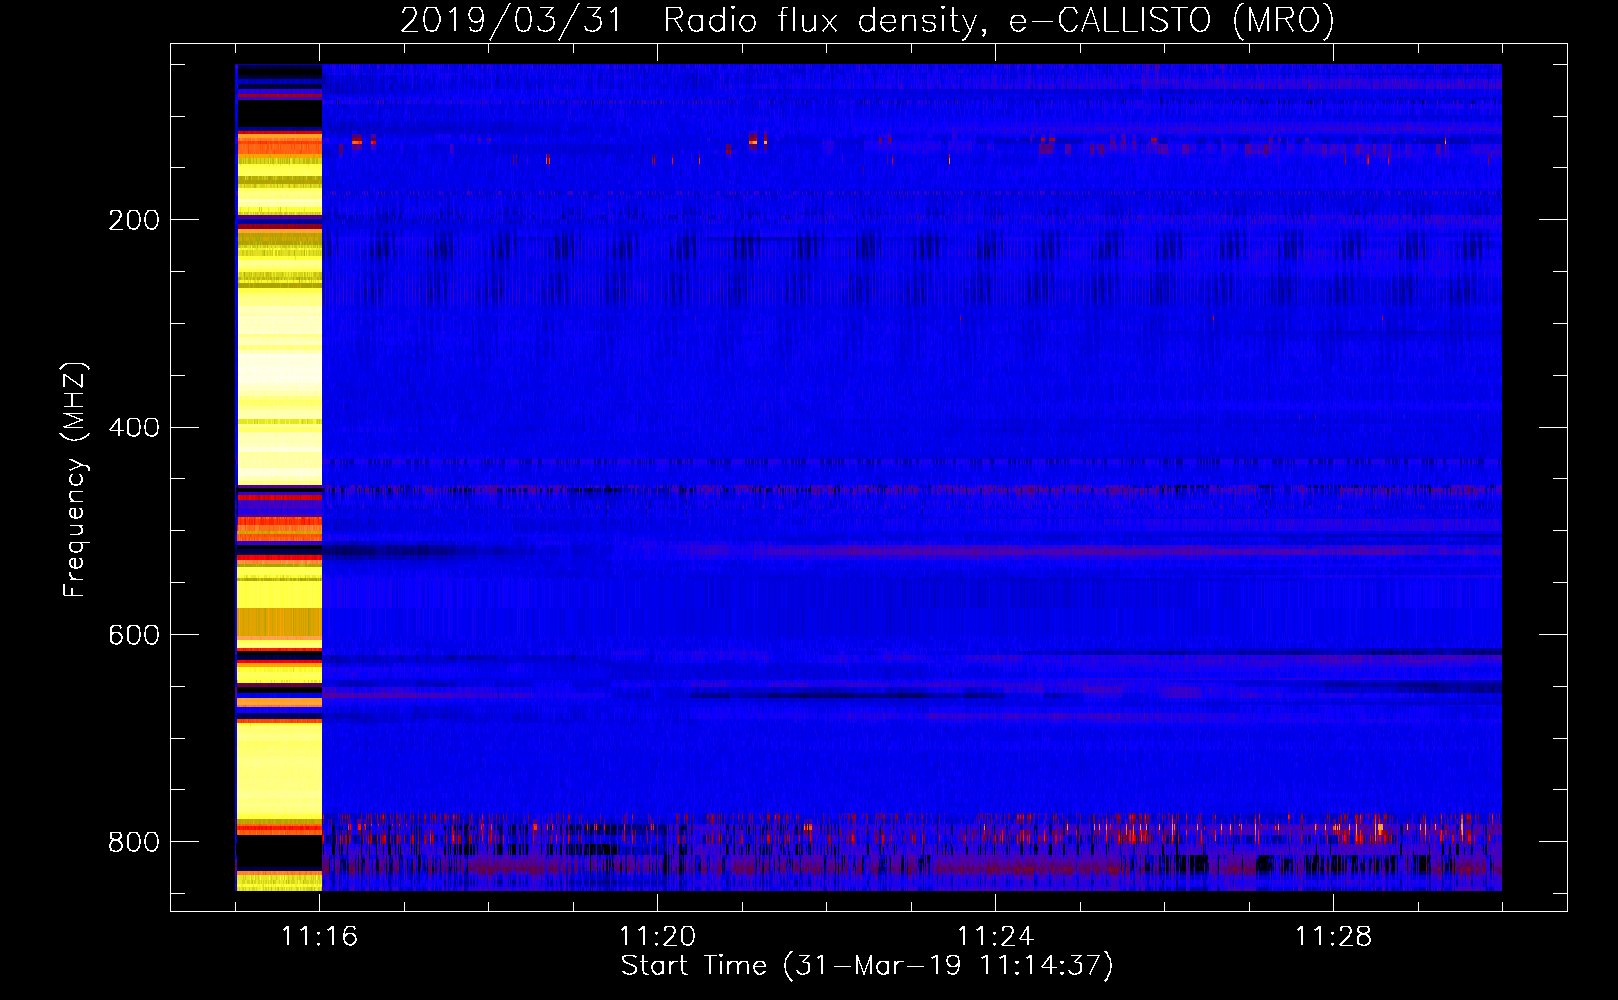Click the 'Start Time (31-Mar-19 11:14:37)' label
The width and height of the screenshot is (1618, 1000).
coord(867,966)
